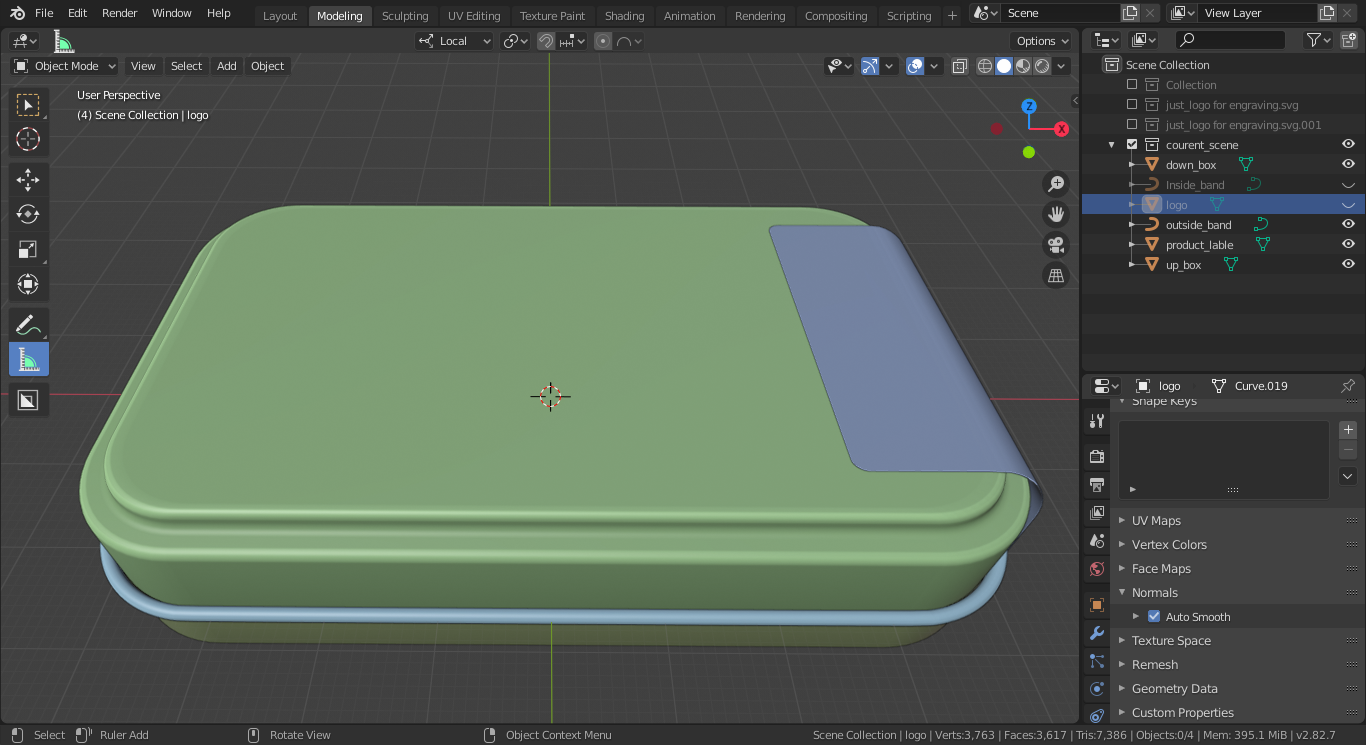Click the Add menu button in viewport header
The height and width of the screenshot is (745, 1366).
227,66
